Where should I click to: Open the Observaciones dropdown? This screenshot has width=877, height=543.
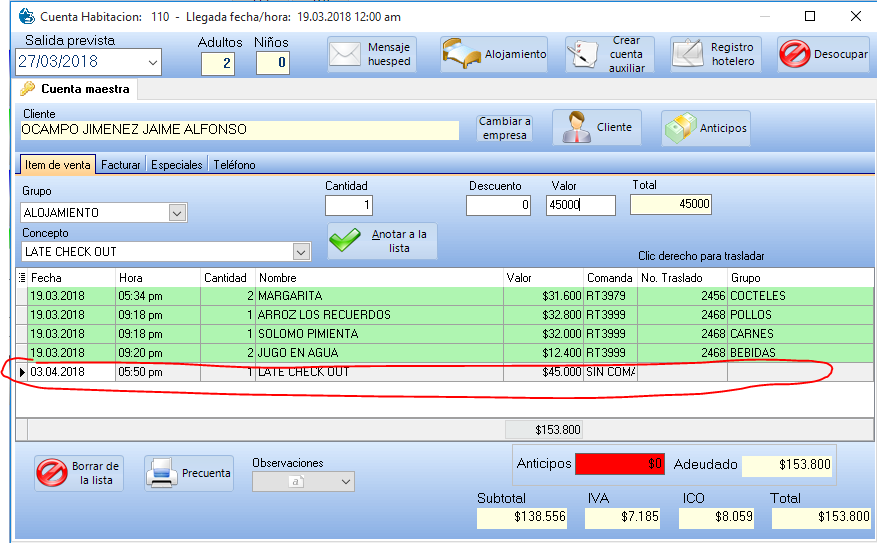coord(346,482)
